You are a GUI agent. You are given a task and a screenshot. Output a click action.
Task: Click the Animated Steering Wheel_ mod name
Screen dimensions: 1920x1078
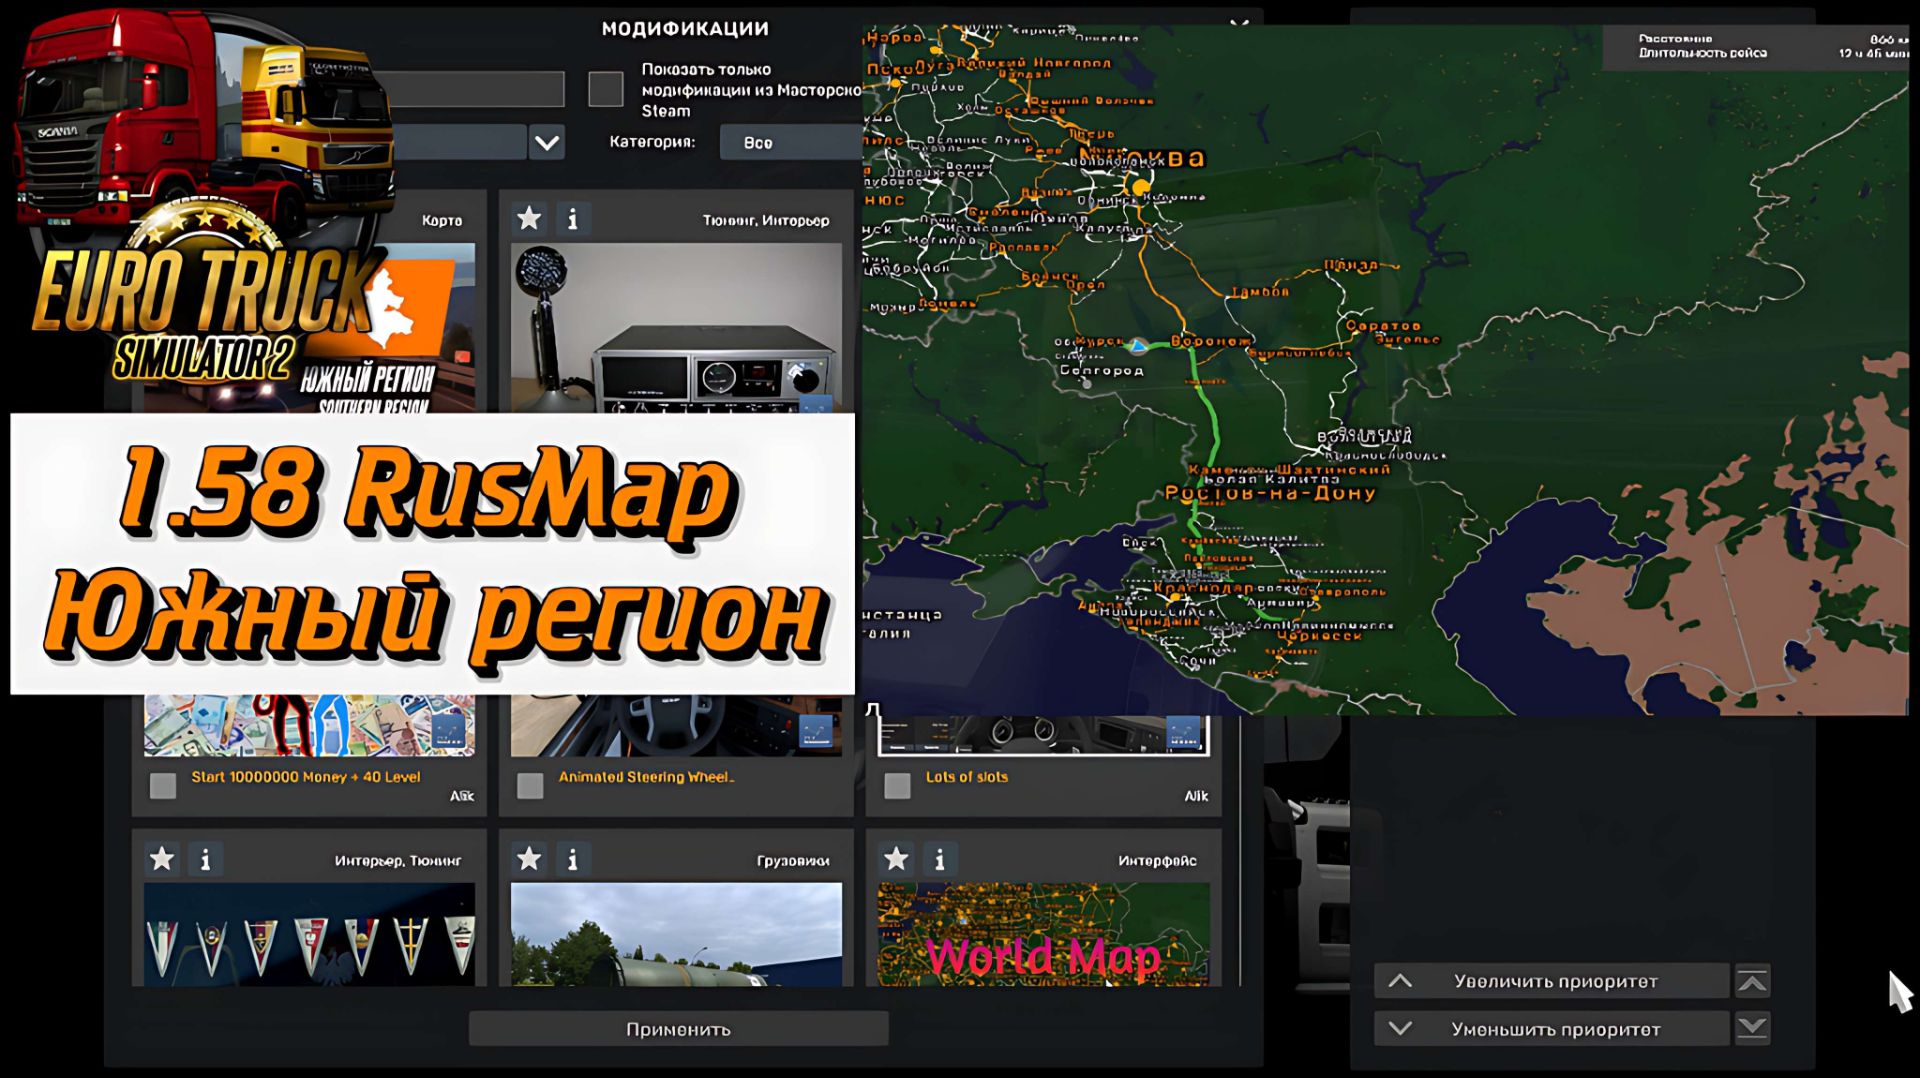point(646,777)
